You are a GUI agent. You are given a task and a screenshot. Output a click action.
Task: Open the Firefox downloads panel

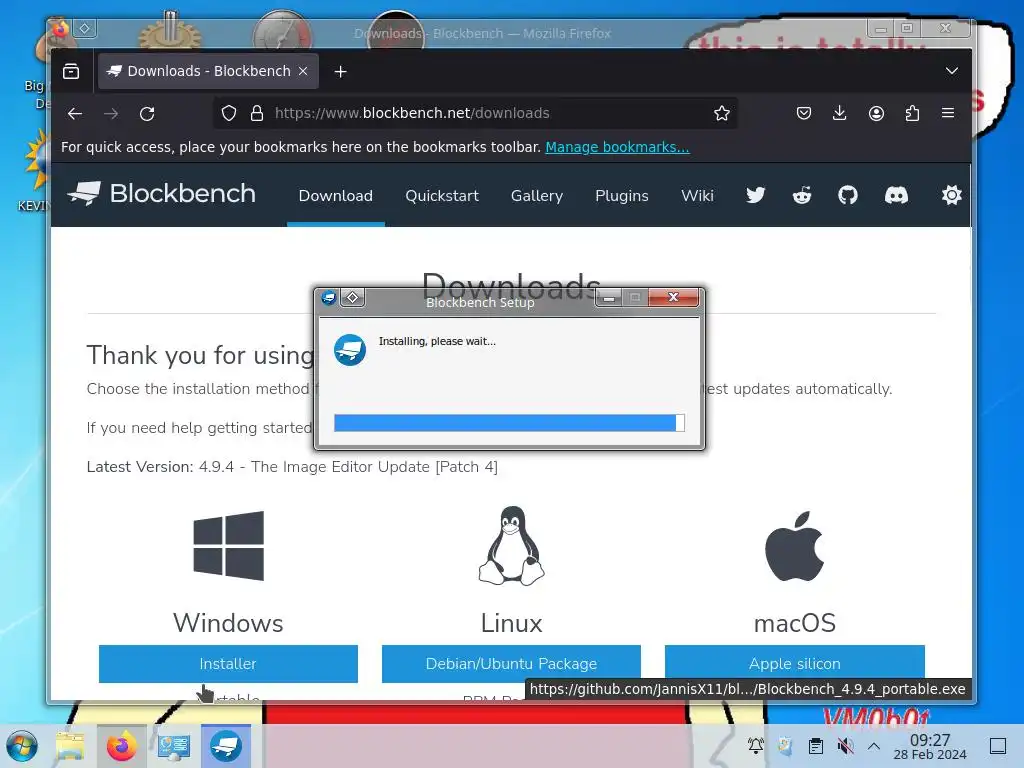(x=840, y=113)
